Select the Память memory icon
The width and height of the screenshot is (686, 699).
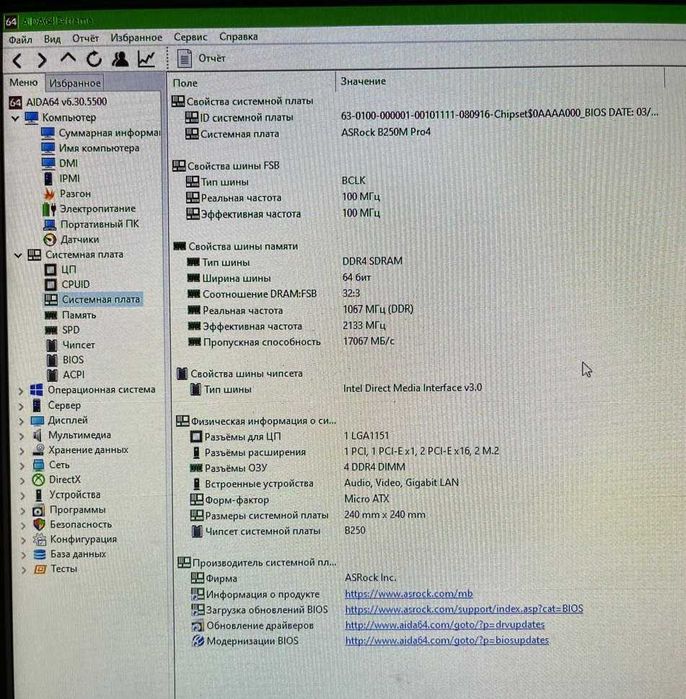pos(51,315)
